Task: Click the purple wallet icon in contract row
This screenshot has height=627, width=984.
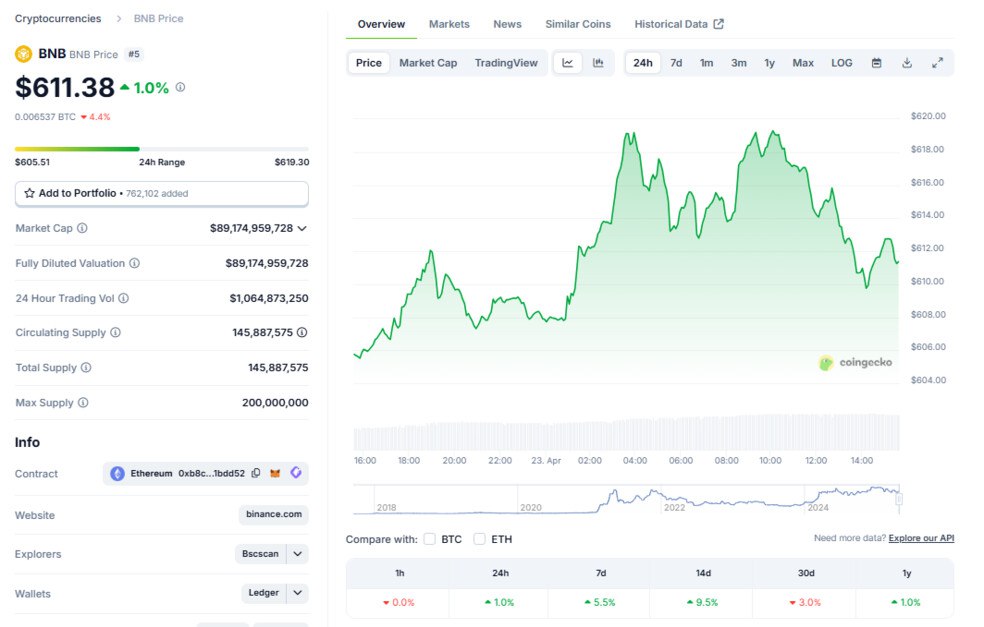Action: point(296,473)
